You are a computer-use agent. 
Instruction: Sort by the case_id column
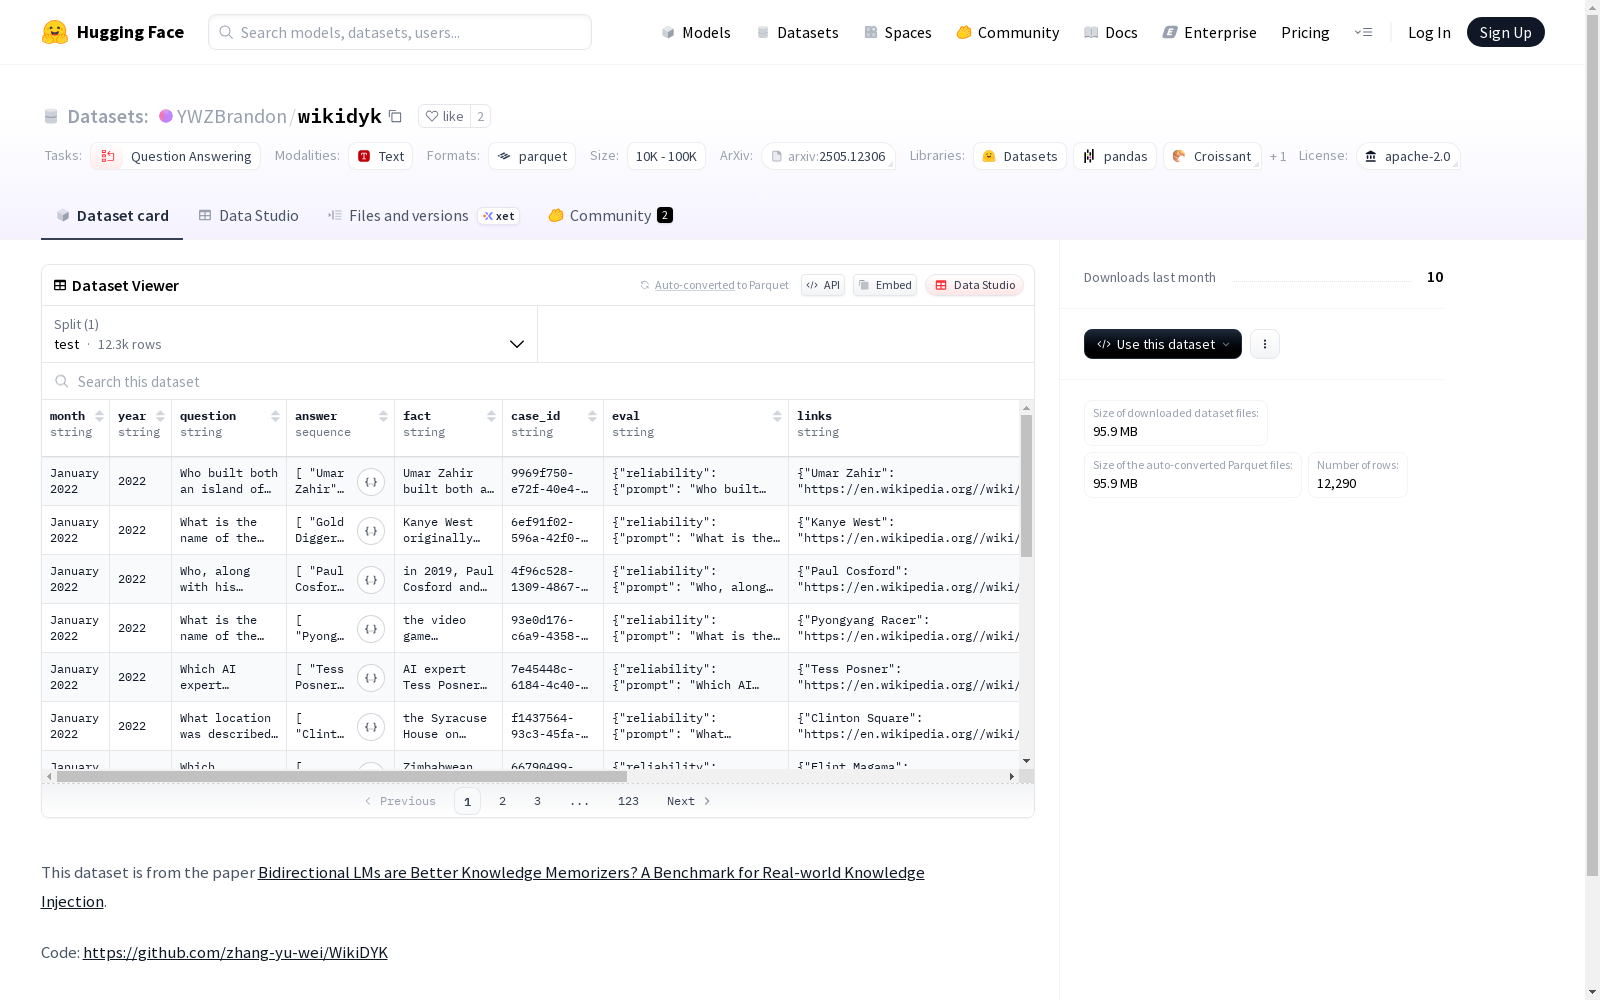(x=592, y=416)
